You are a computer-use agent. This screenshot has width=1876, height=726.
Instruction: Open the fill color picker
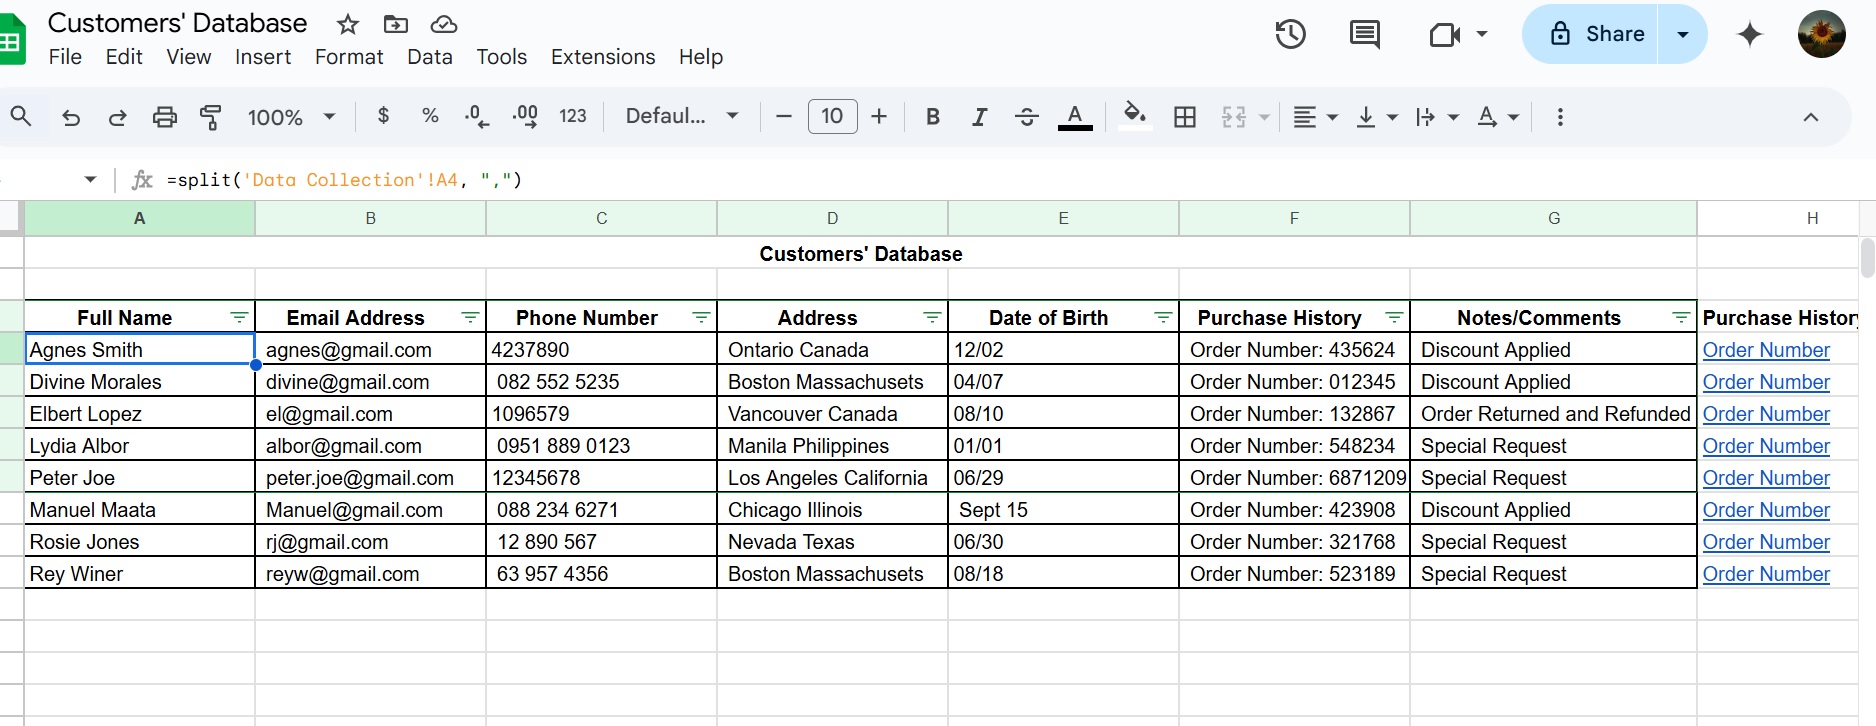tap(1133, 116)
